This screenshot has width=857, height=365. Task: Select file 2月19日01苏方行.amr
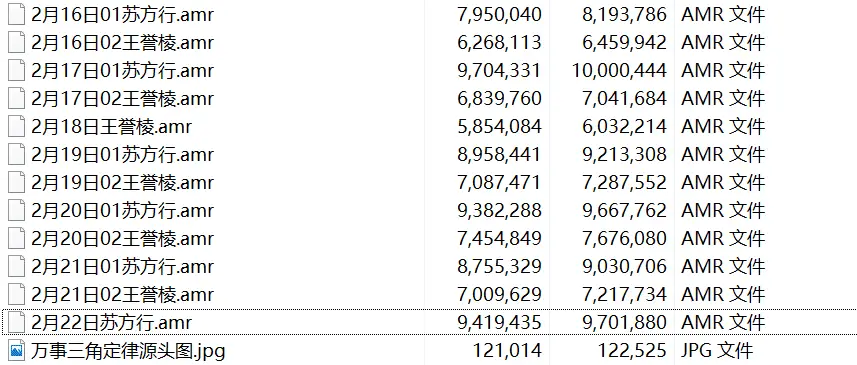122,154
